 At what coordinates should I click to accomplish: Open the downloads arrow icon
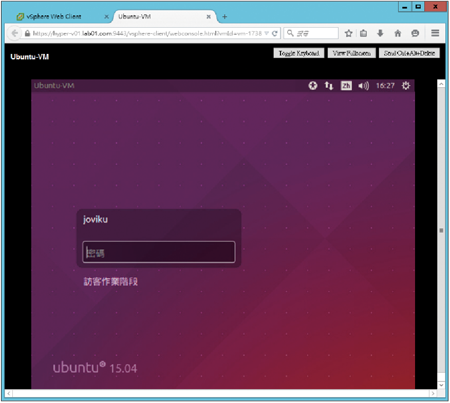pyautogui.click(x=380, y=33)
